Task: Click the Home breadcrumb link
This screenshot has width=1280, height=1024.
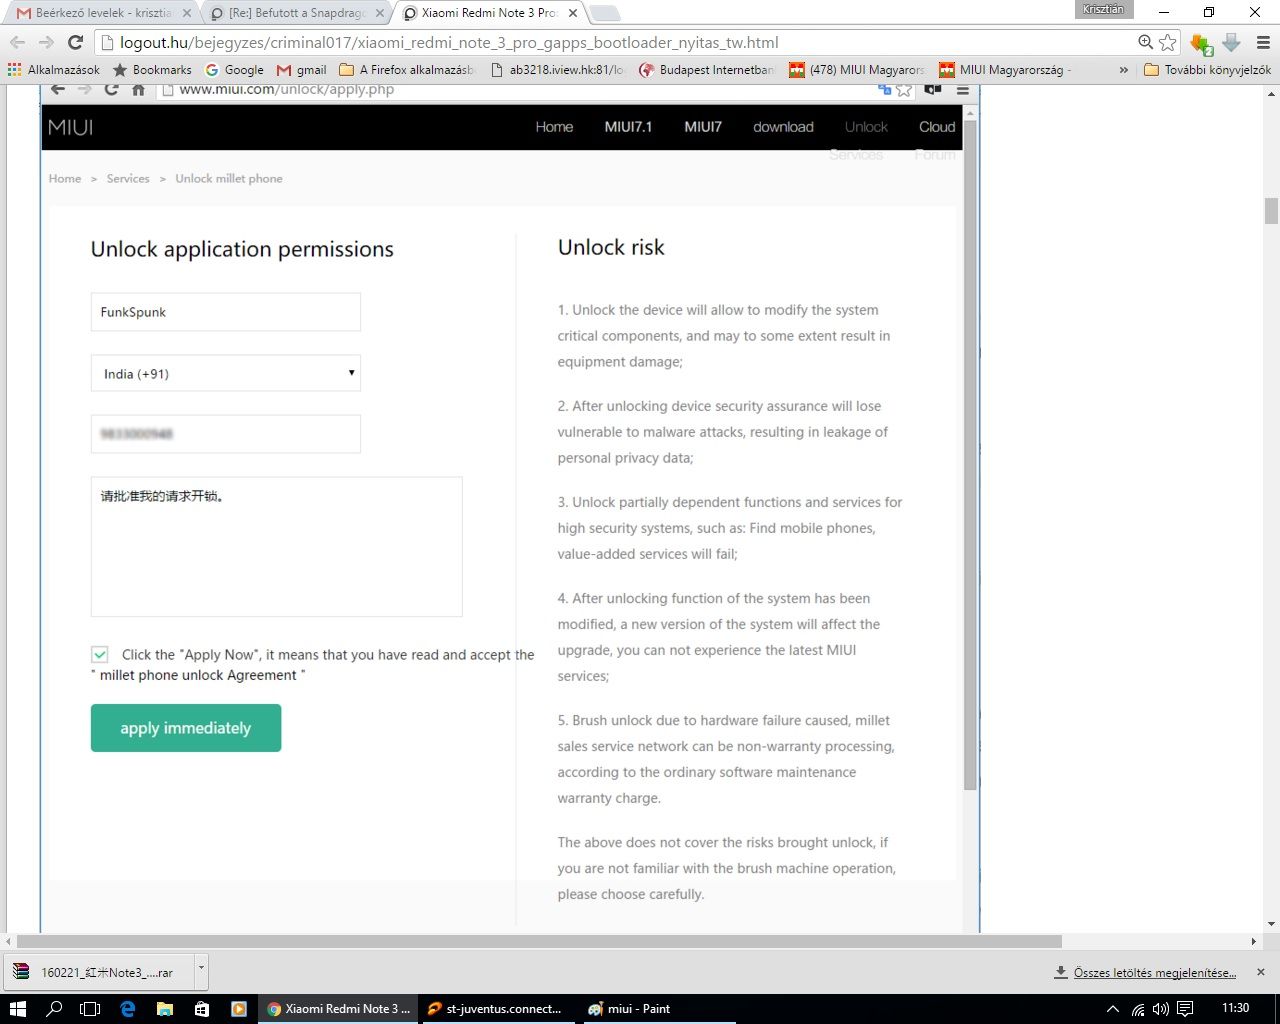Action: (65, 178)
